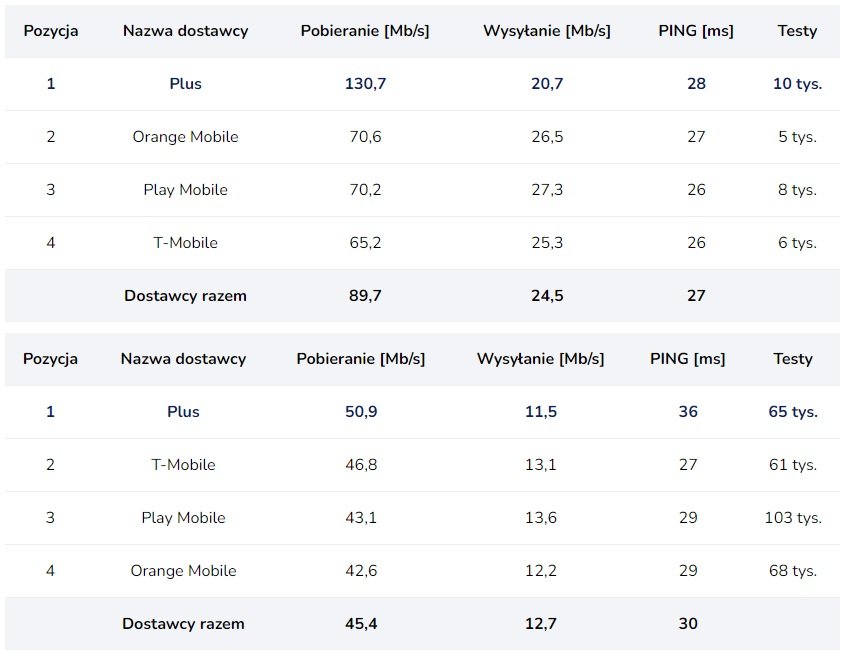
Task: Click Plus's 130,7 download speed value
Action: pyautogui.click(x=365, y=84)
